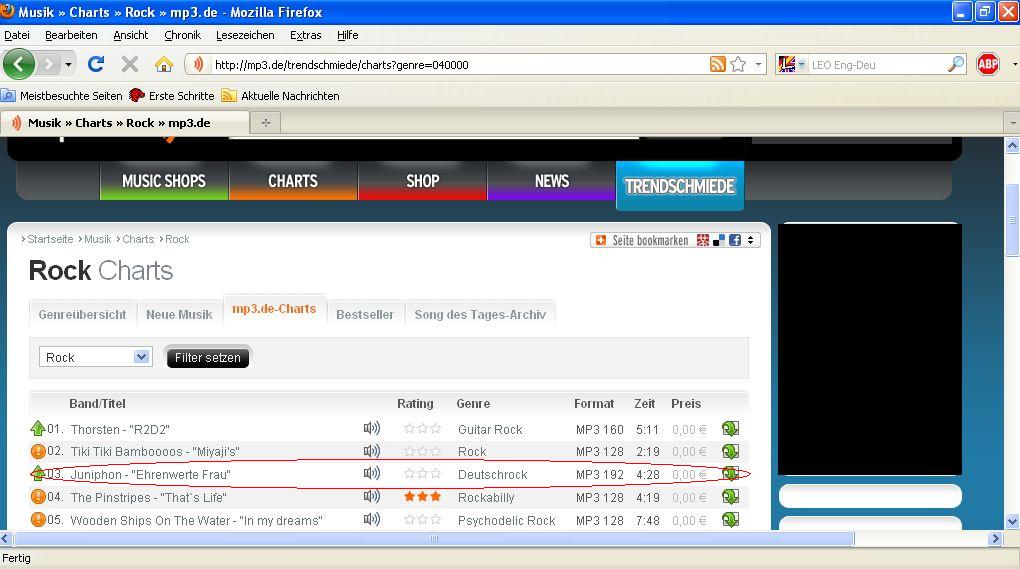This screenshot has height=569, width=1020.
Task: Rate Thorsten - R2D2 with stars
Action: 422,429
